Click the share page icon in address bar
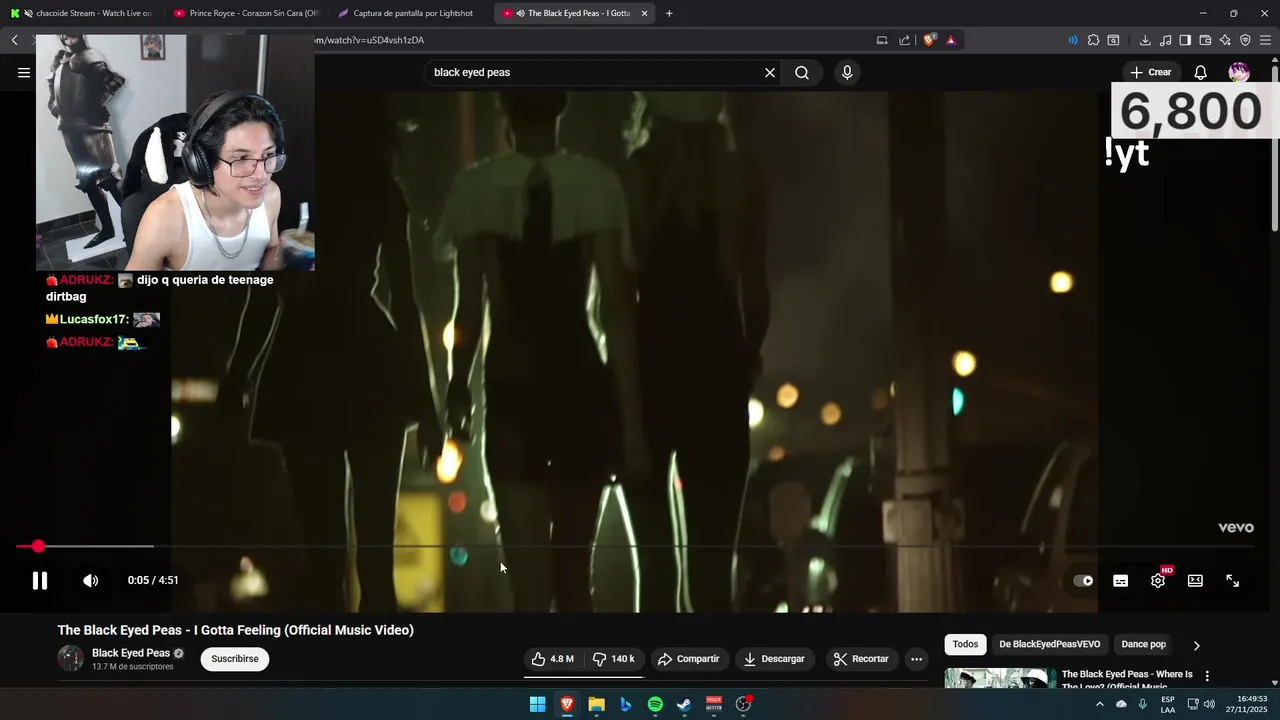Image resolution: width=1280 pixels, height=720 pixels. [905, 40]
